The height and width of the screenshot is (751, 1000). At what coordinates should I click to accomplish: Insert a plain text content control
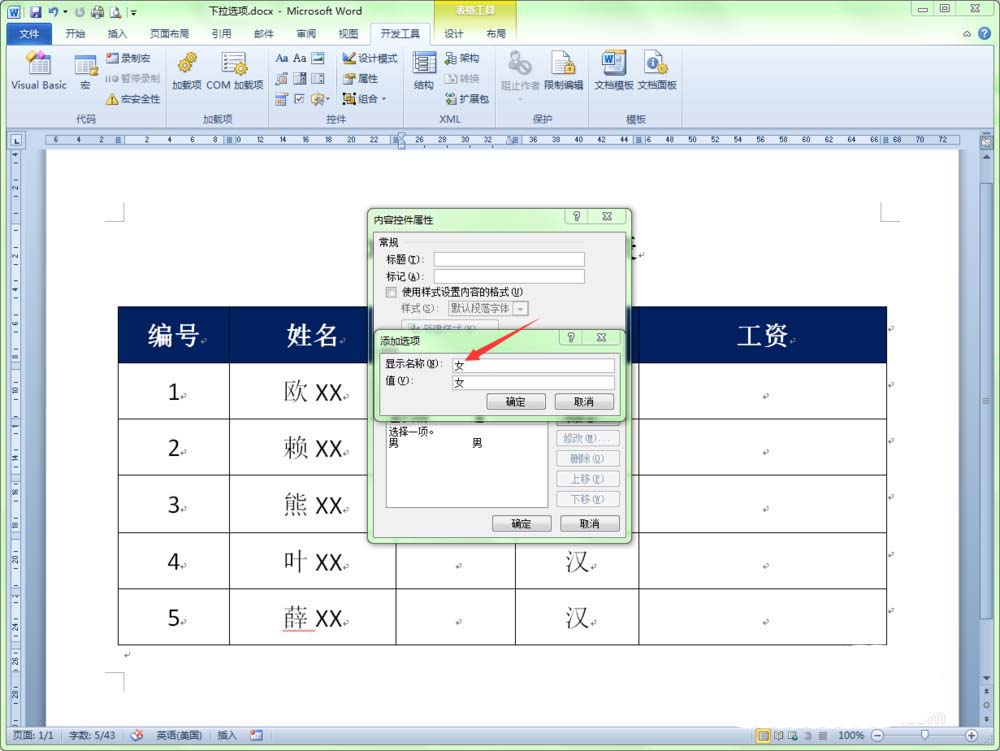coord(300,58)
